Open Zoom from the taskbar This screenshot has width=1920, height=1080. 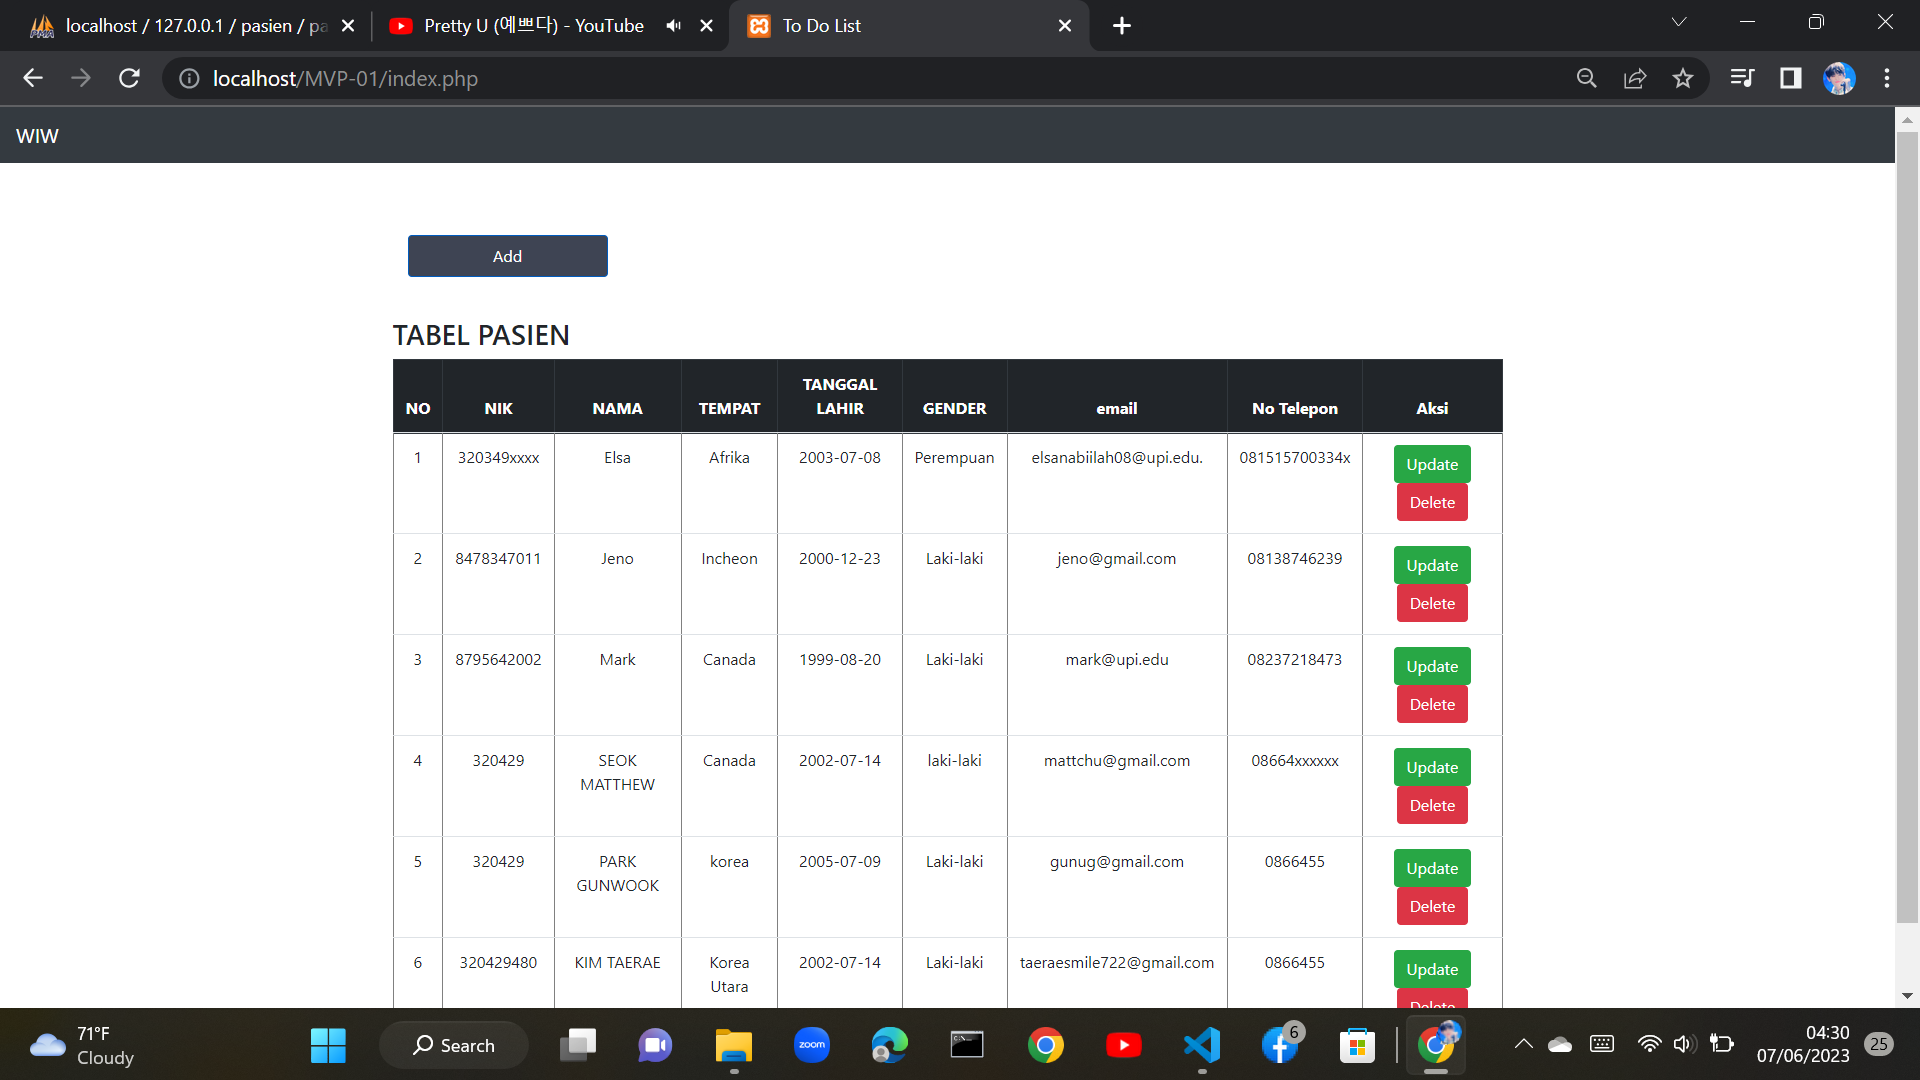pyautogui.click(x=811, y=1044)
